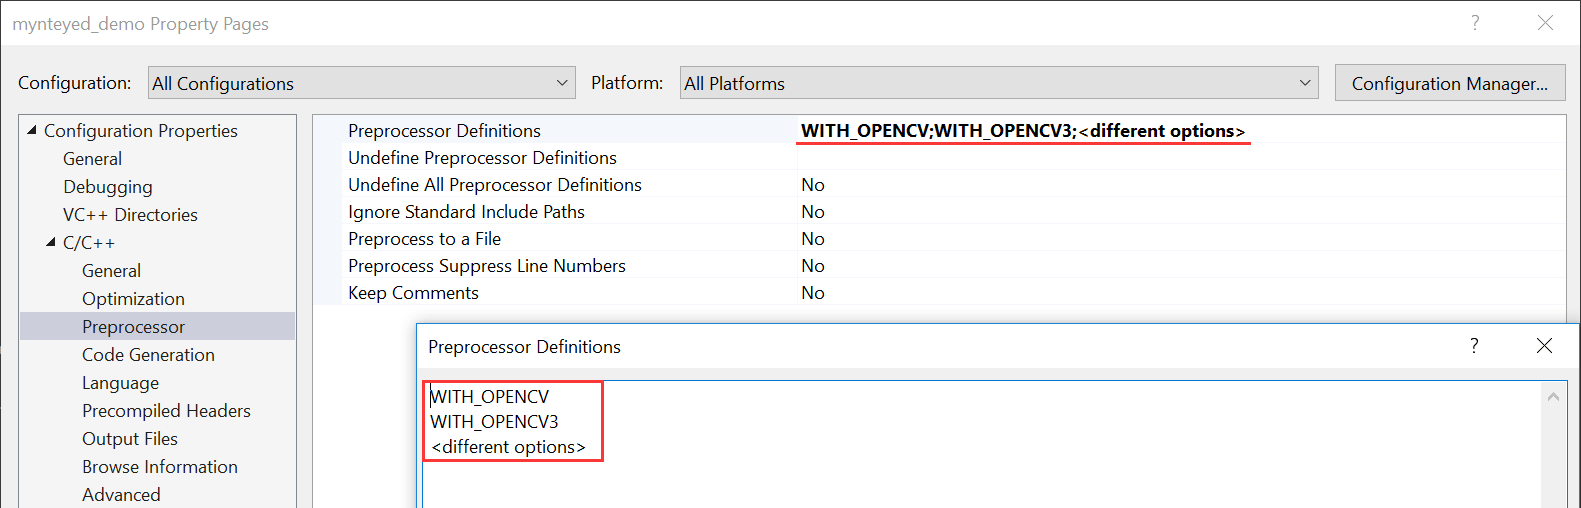Image resolution: width=1581 pixels, height=508 pixels.
Task: Click the Preprocessor Definitions value field
Action: (x=1180, y=131)
